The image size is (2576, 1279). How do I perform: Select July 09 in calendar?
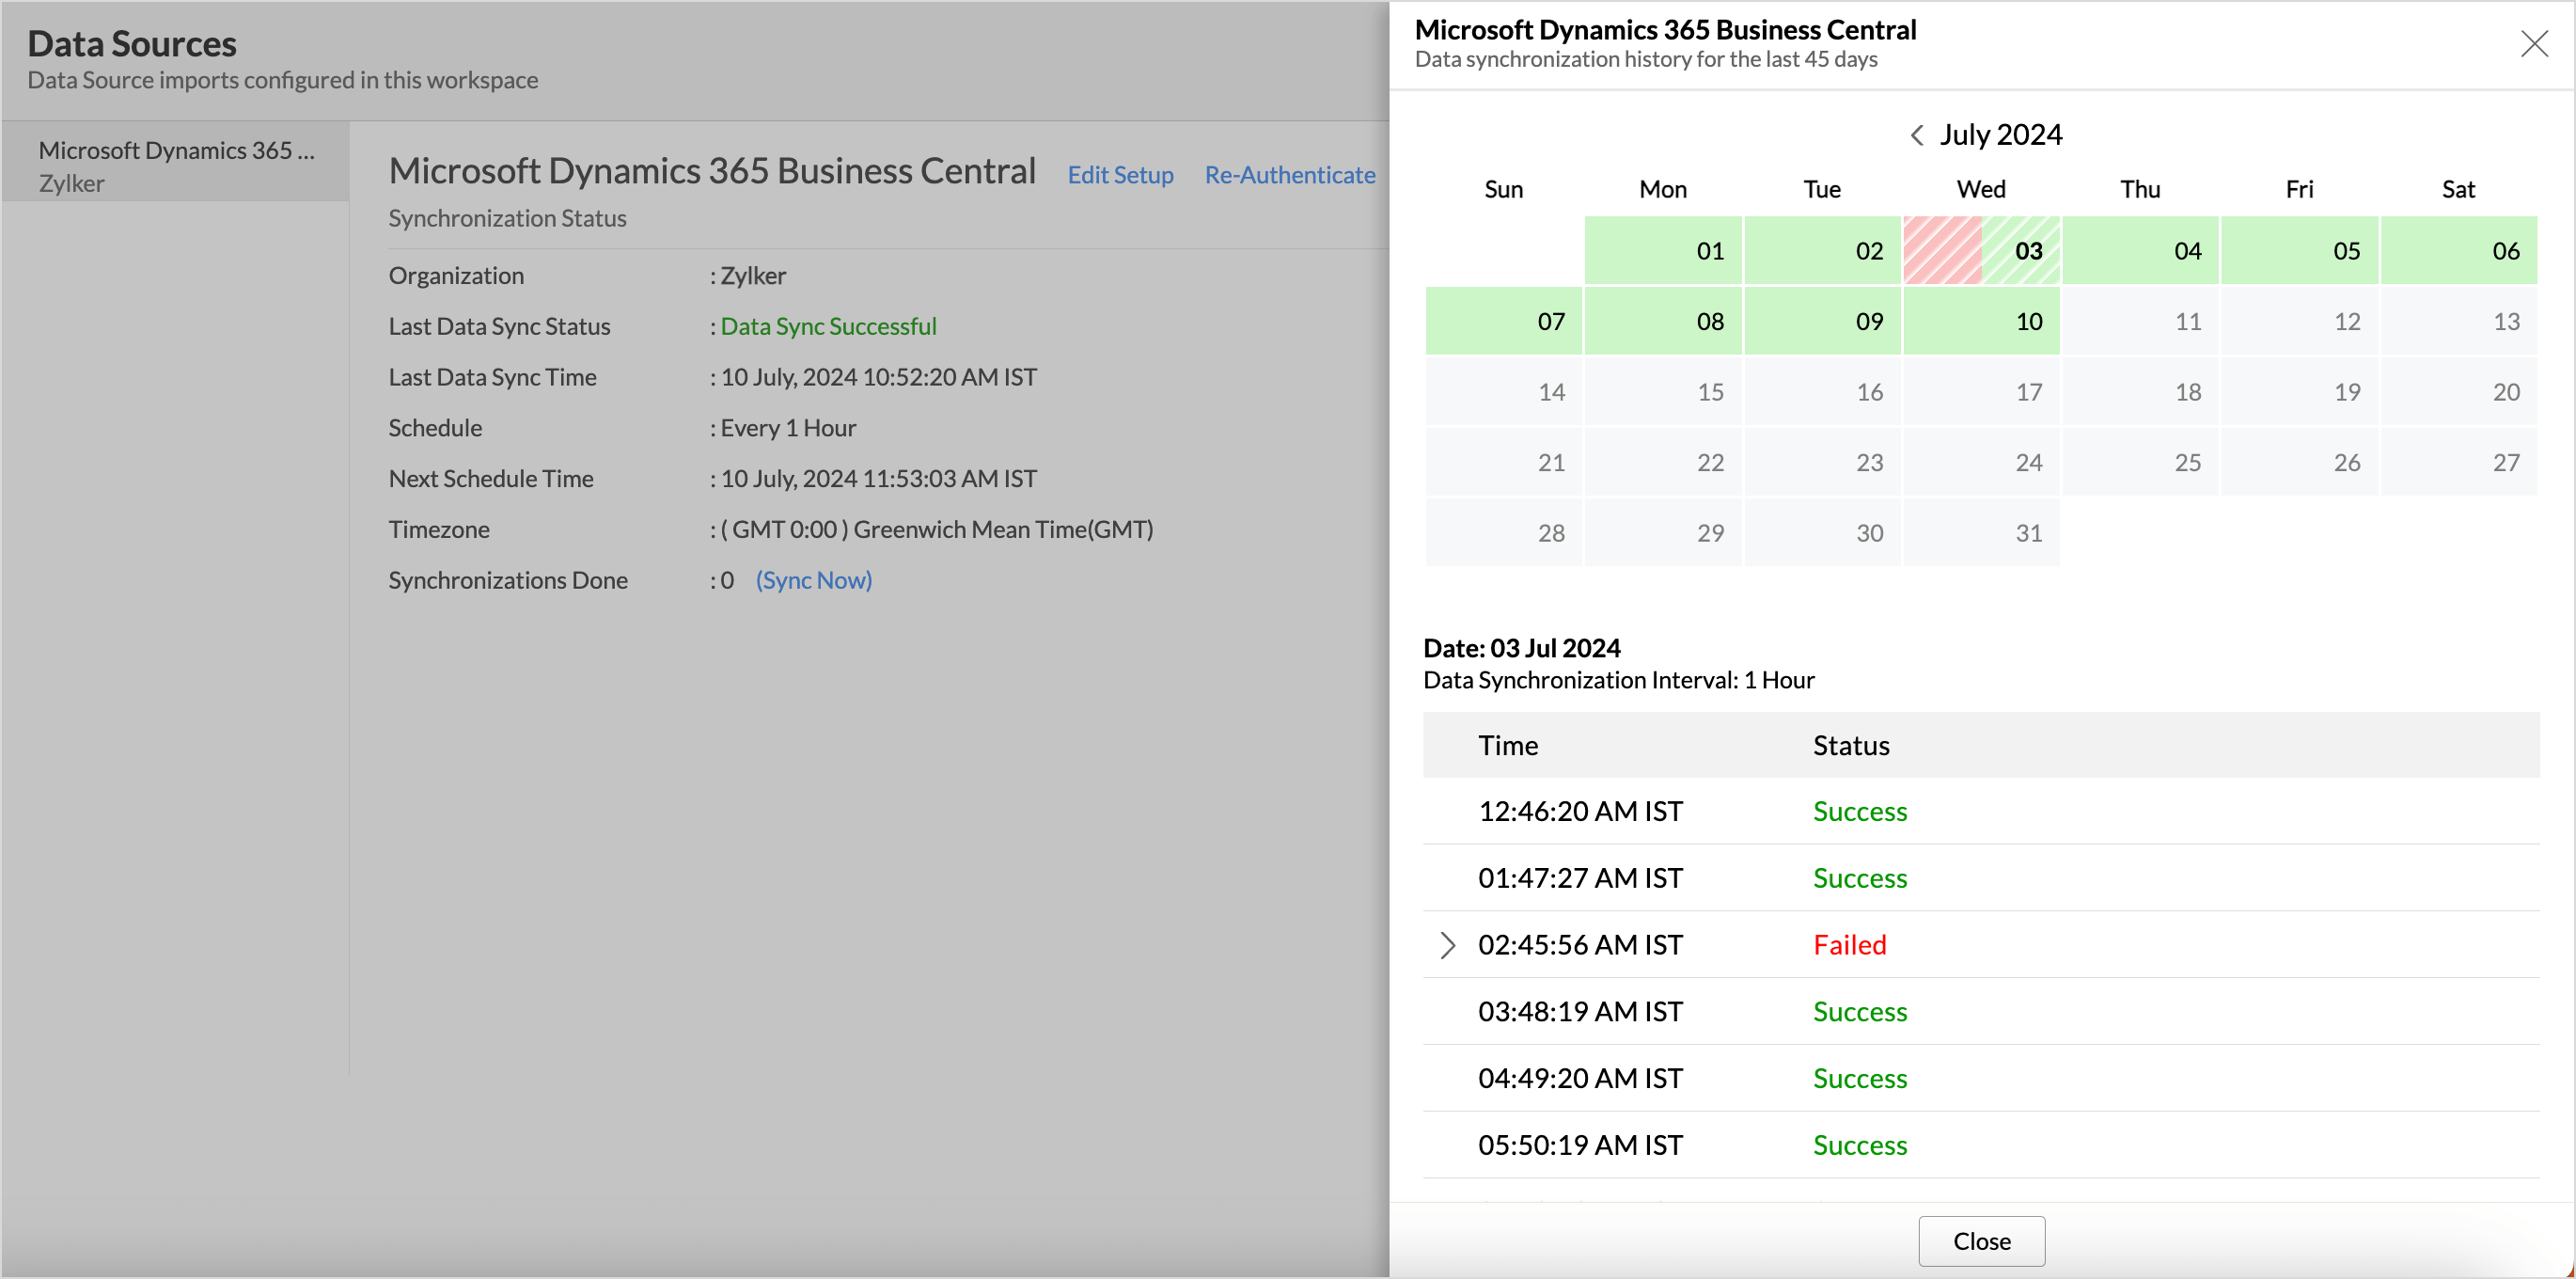[1822, 321]
